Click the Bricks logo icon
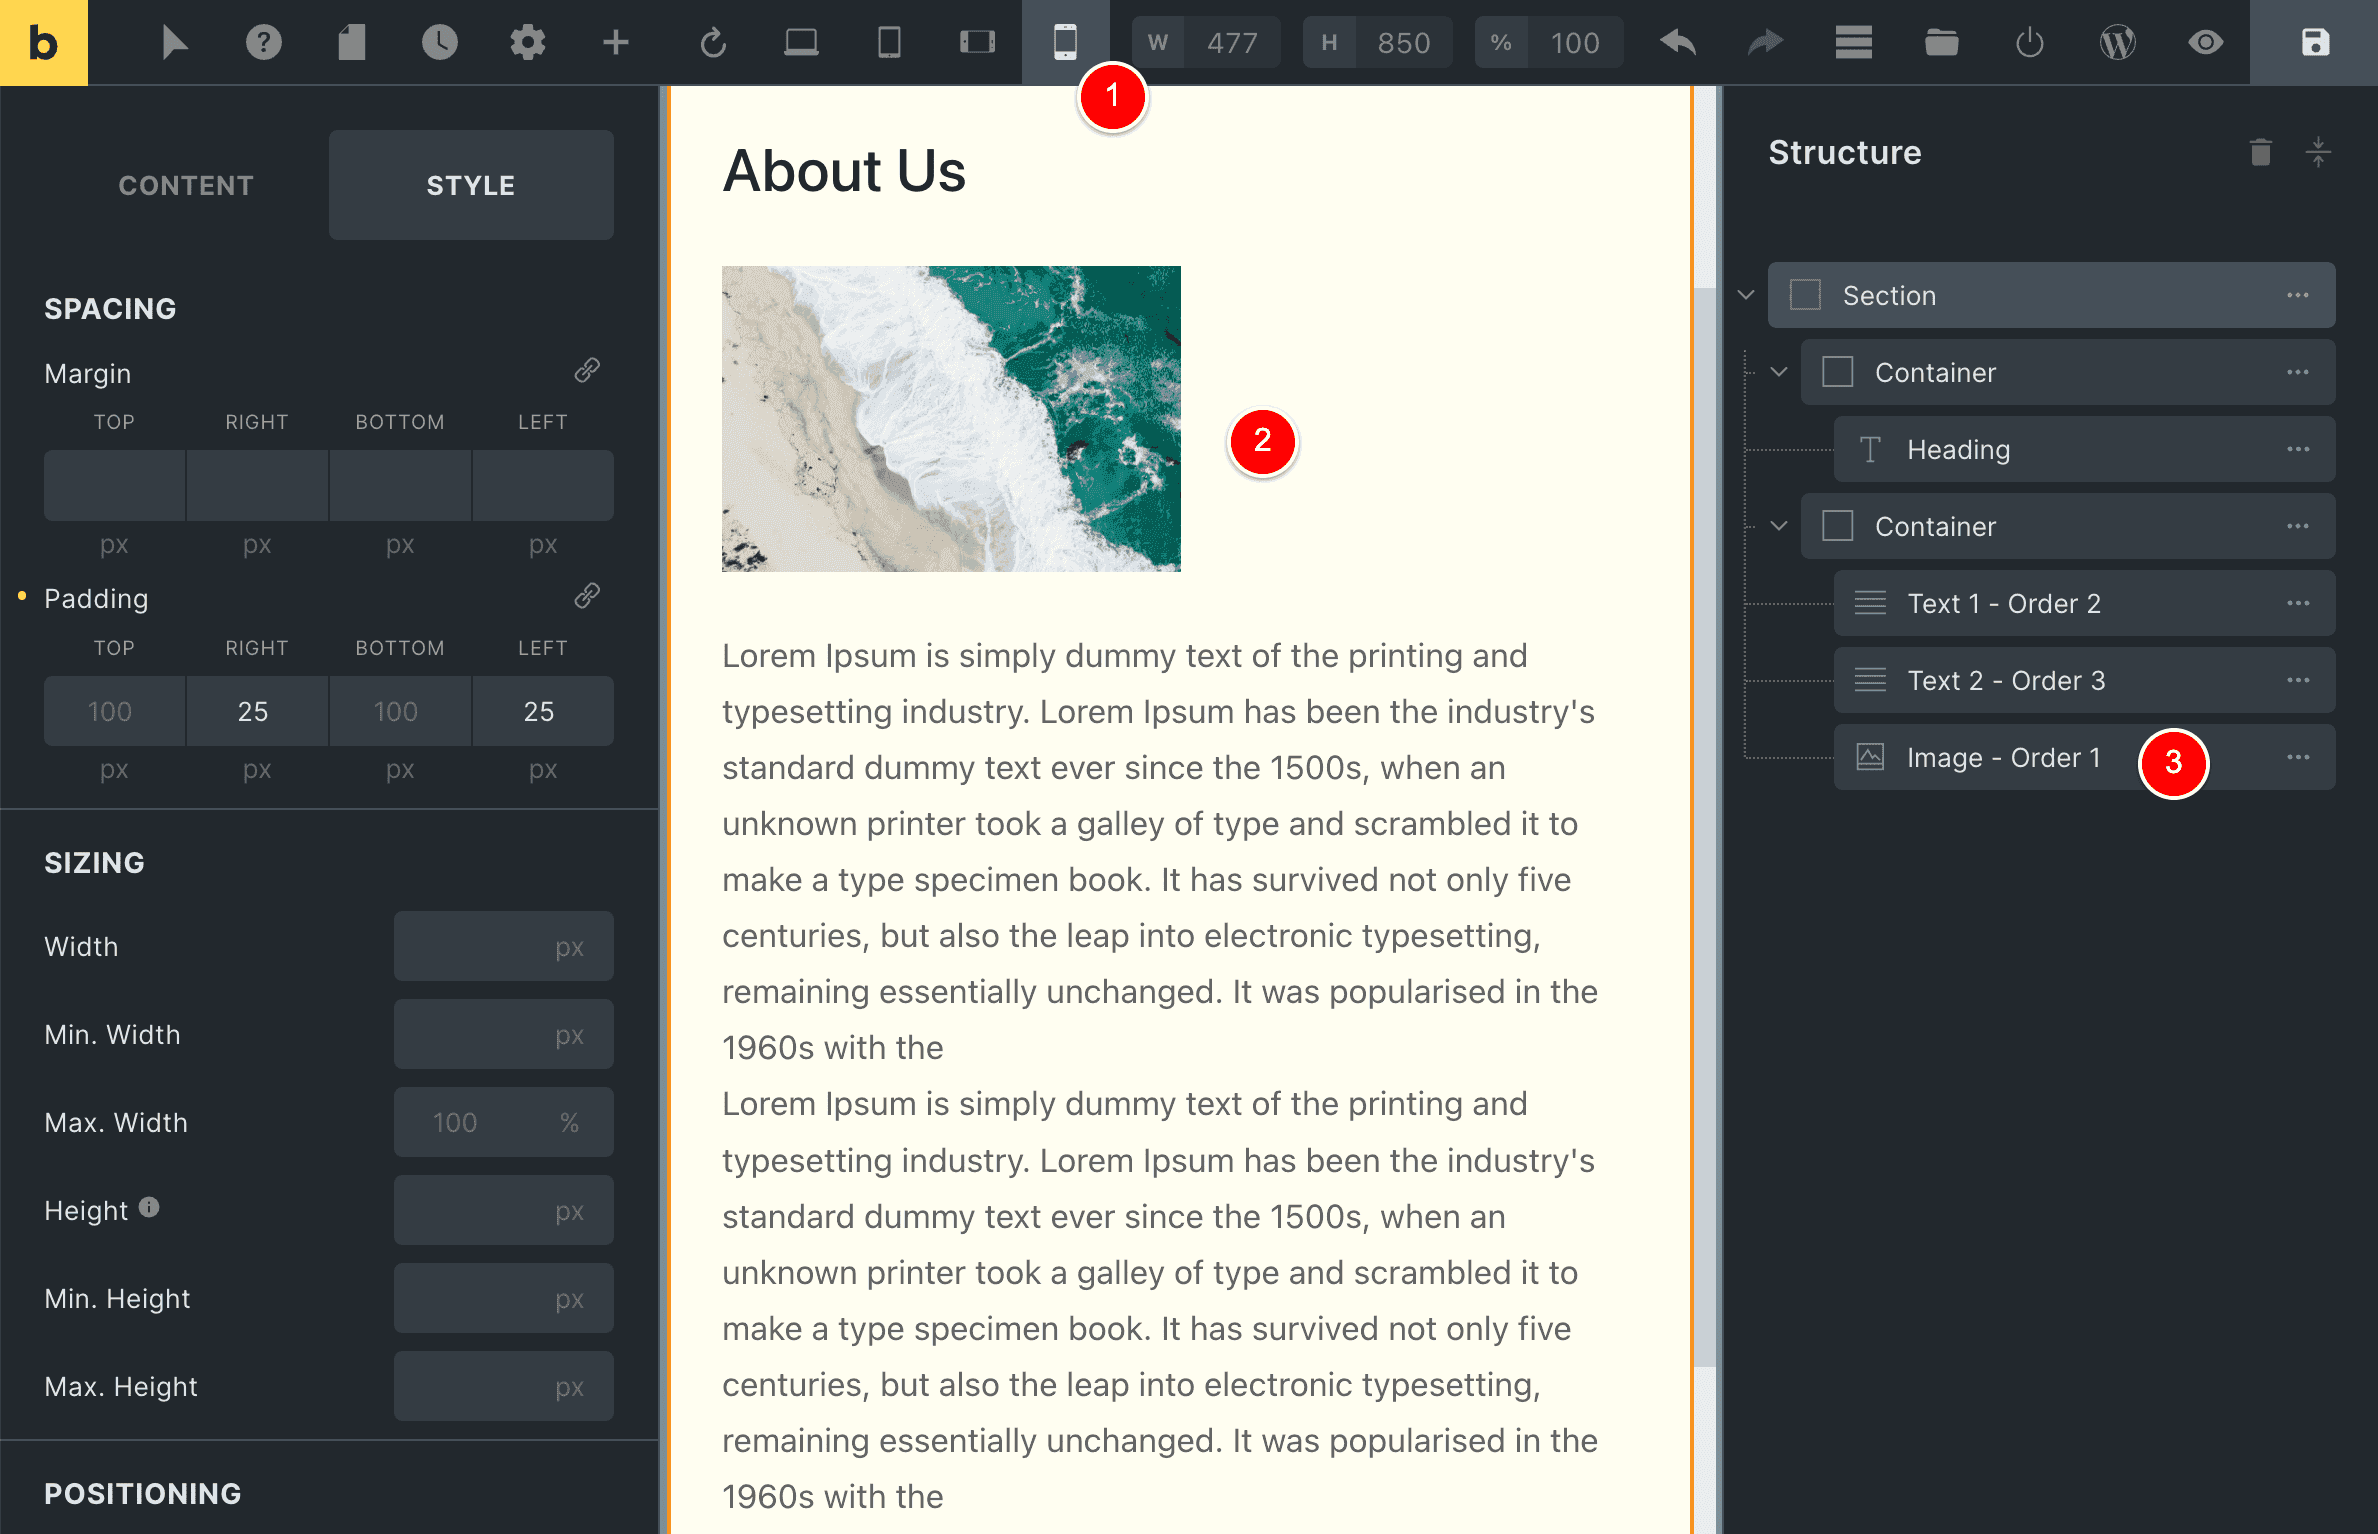The height and width of the screenshot is (1534, 2378). [43, 42]
